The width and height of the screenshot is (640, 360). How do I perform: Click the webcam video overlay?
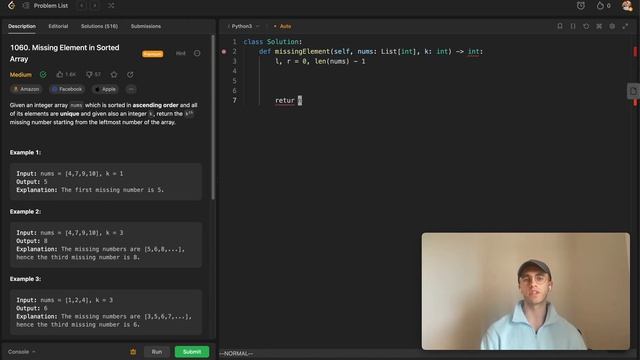(x=526, y=291)
